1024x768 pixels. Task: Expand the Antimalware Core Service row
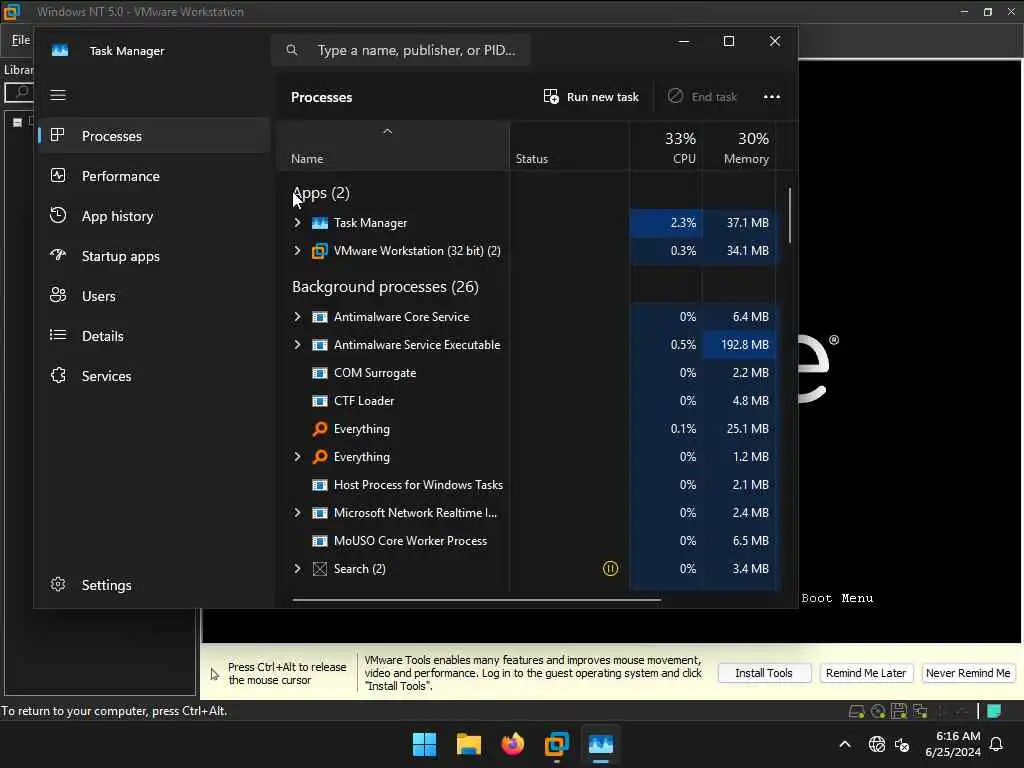(x=297, y=317)
